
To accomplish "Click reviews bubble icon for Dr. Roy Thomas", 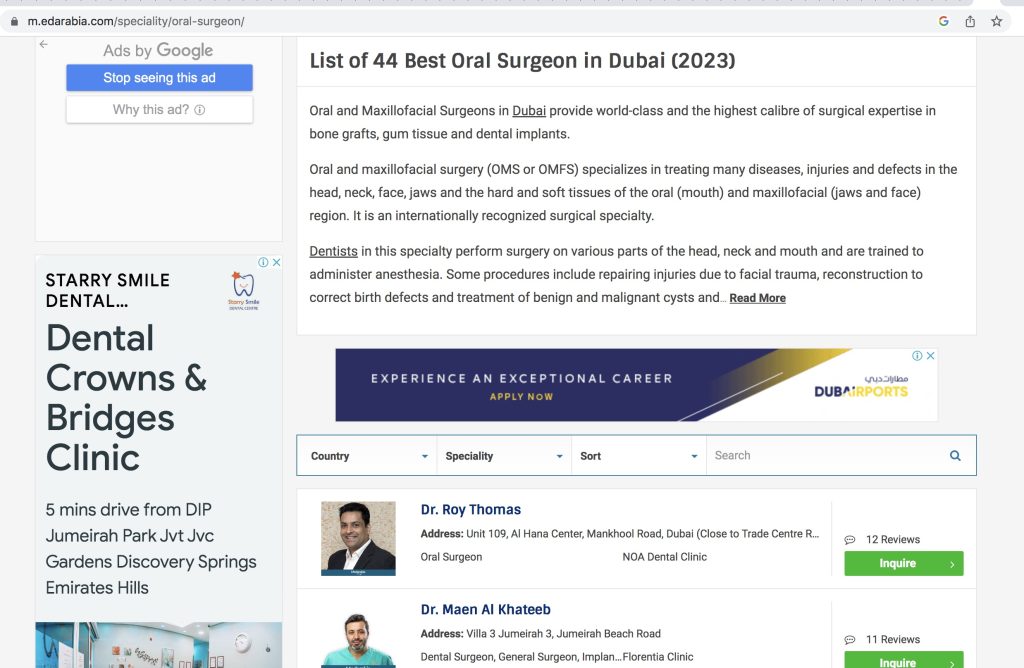I will [x=850, y=540].
